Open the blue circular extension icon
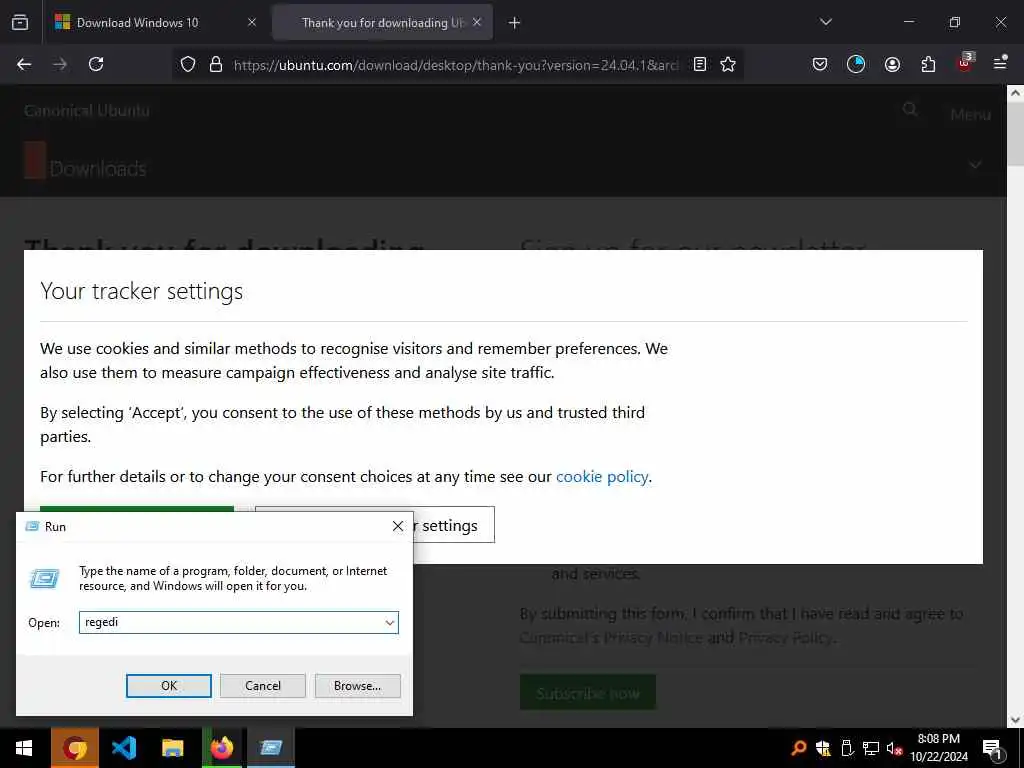The height and width of the screenshot is (768, 1024). pos(856,64)
